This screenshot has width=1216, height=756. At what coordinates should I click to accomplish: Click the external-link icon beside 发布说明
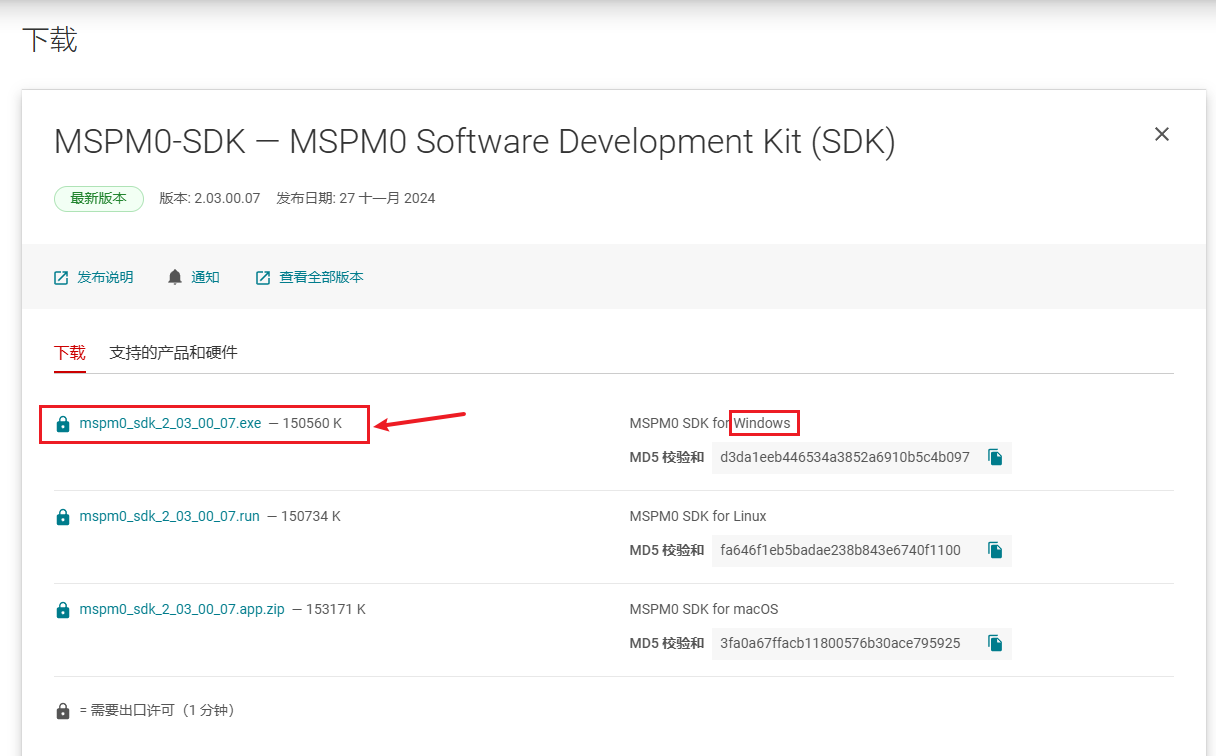pos(61,278)
